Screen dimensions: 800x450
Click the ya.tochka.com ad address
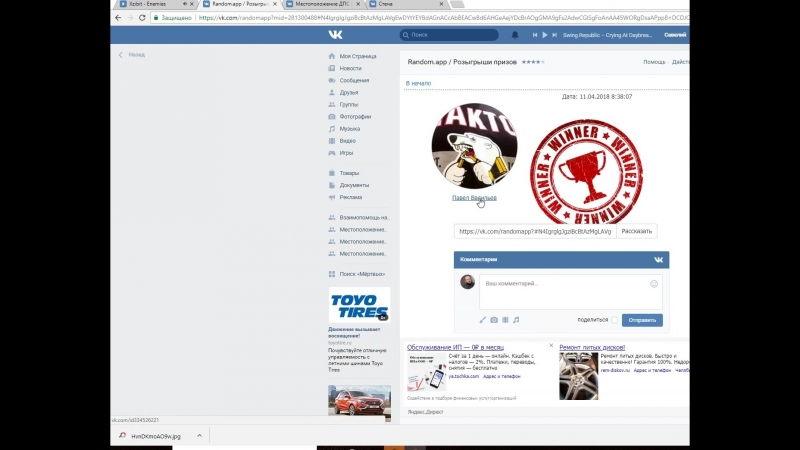pos(464,377)
